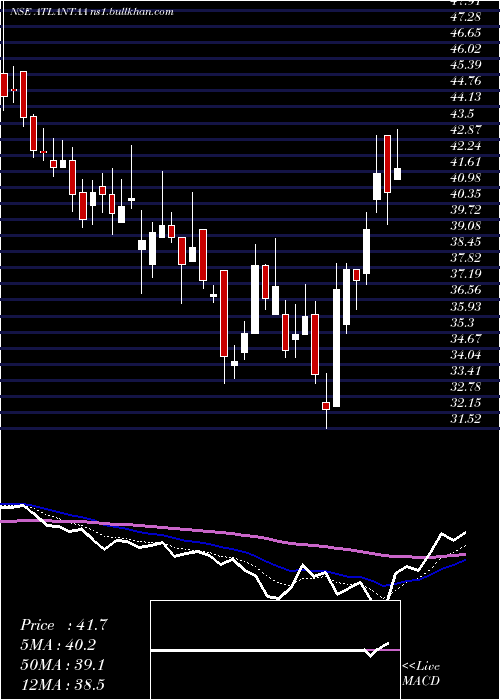Viewport: 500px width, 700px height.
Task: Click the 40.35 price axis label
Action: coord(466,194)
